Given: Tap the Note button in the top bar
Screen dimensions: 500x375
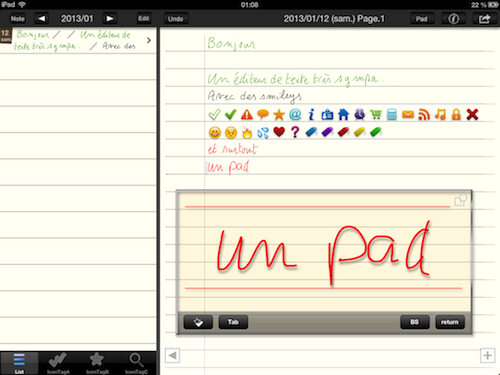Looking at the screenshot, I should [17, 19].
